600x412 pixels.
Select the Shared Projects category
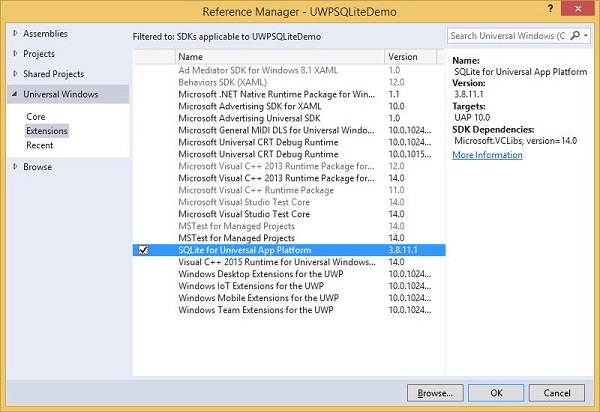click(53, 74)
